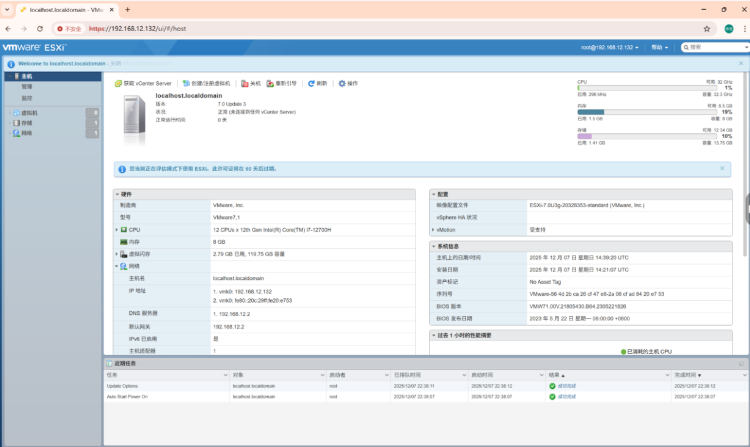Bookmark page with the star icon
750x447 pixels.
(x=707, y=29)
